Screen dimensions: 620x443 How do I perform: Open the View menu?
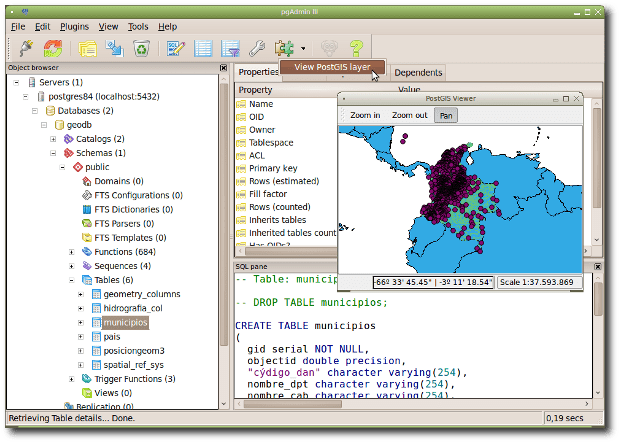tap(108, 27)
